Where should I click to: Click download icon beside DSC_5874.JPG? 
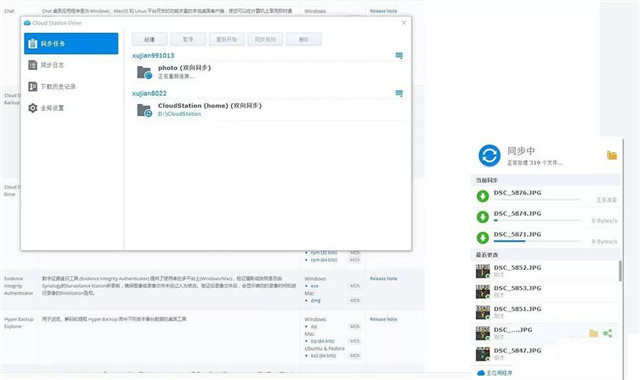(483, 217)
